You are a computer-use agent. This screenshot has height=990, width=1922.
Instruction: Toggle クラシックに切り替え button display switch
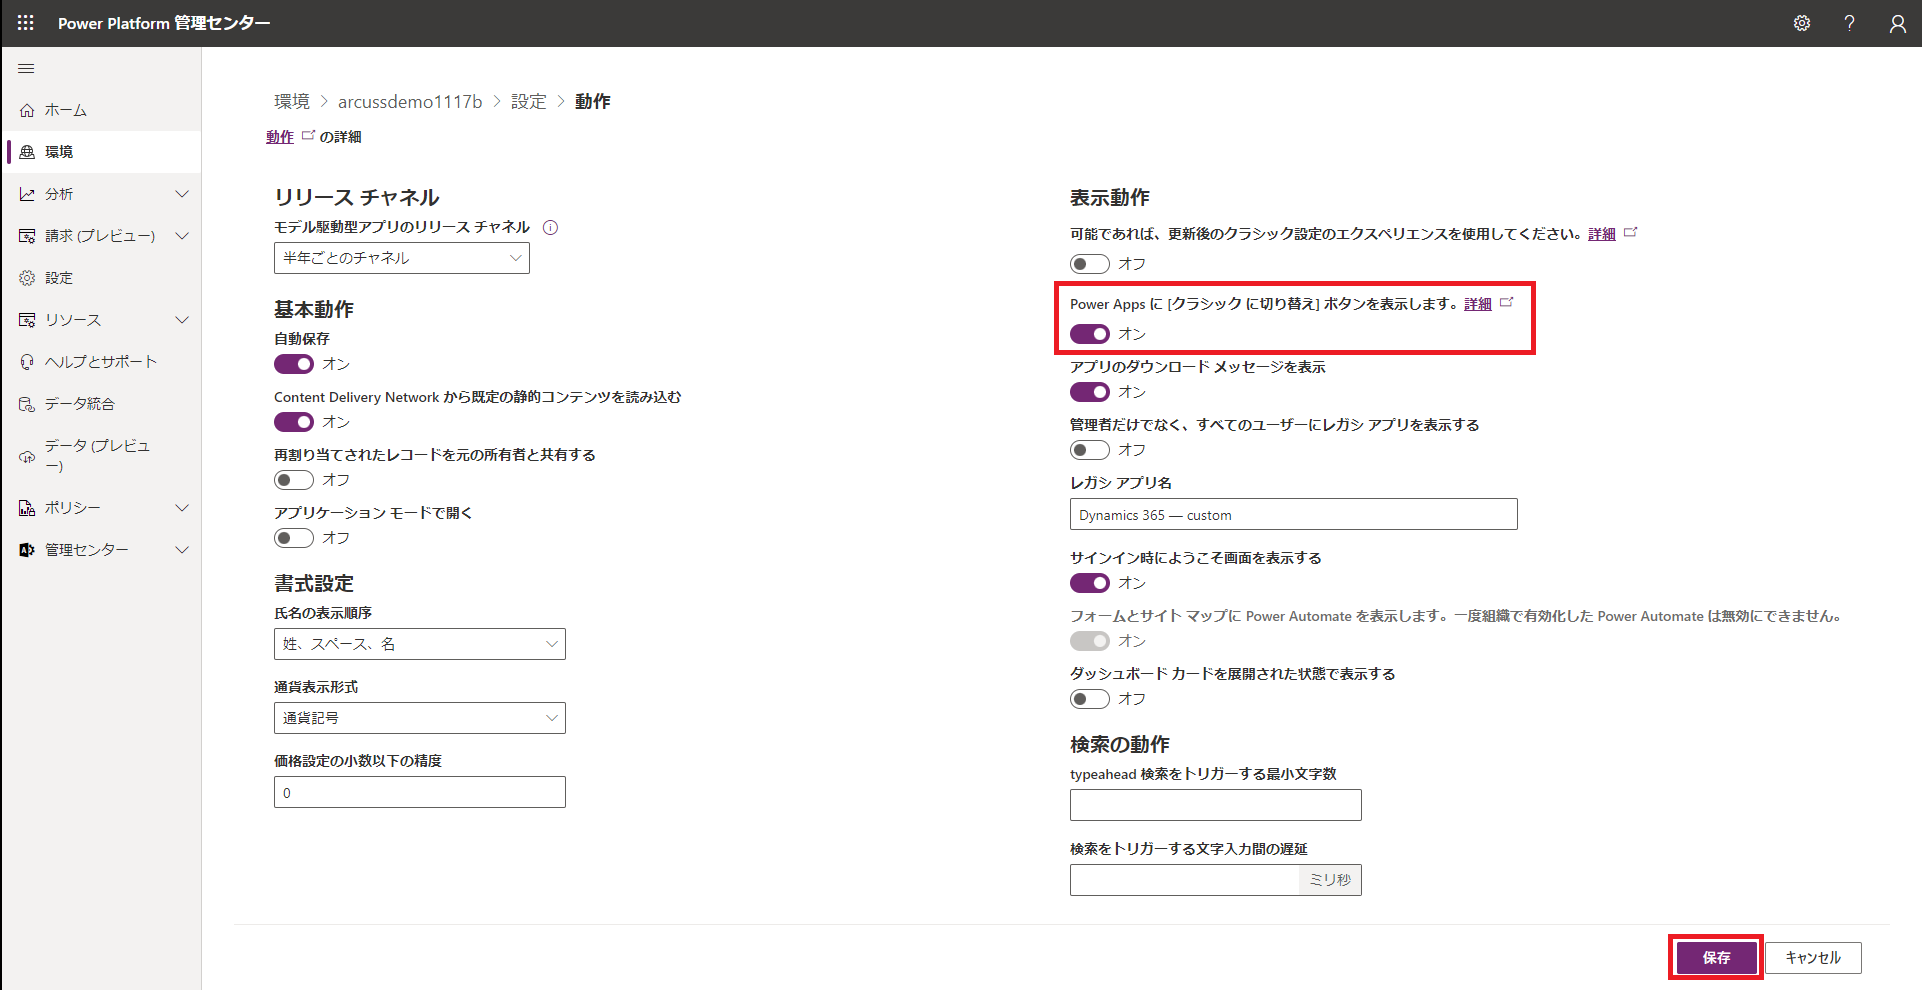(x=1090, y=334)
